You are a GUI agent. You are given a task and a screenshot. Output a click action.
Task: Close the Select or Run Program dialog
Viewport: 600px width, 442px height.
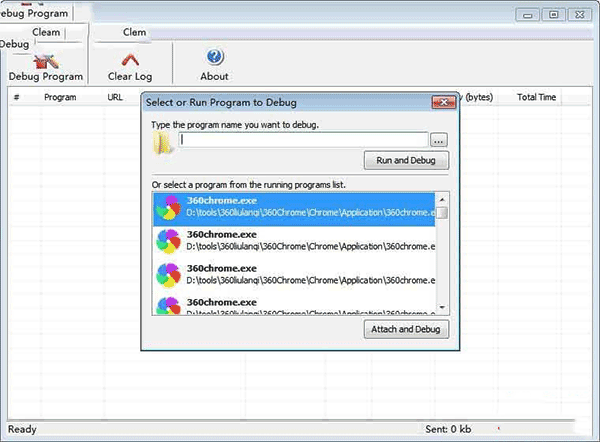pyautogui.click(x=443, y=102)
